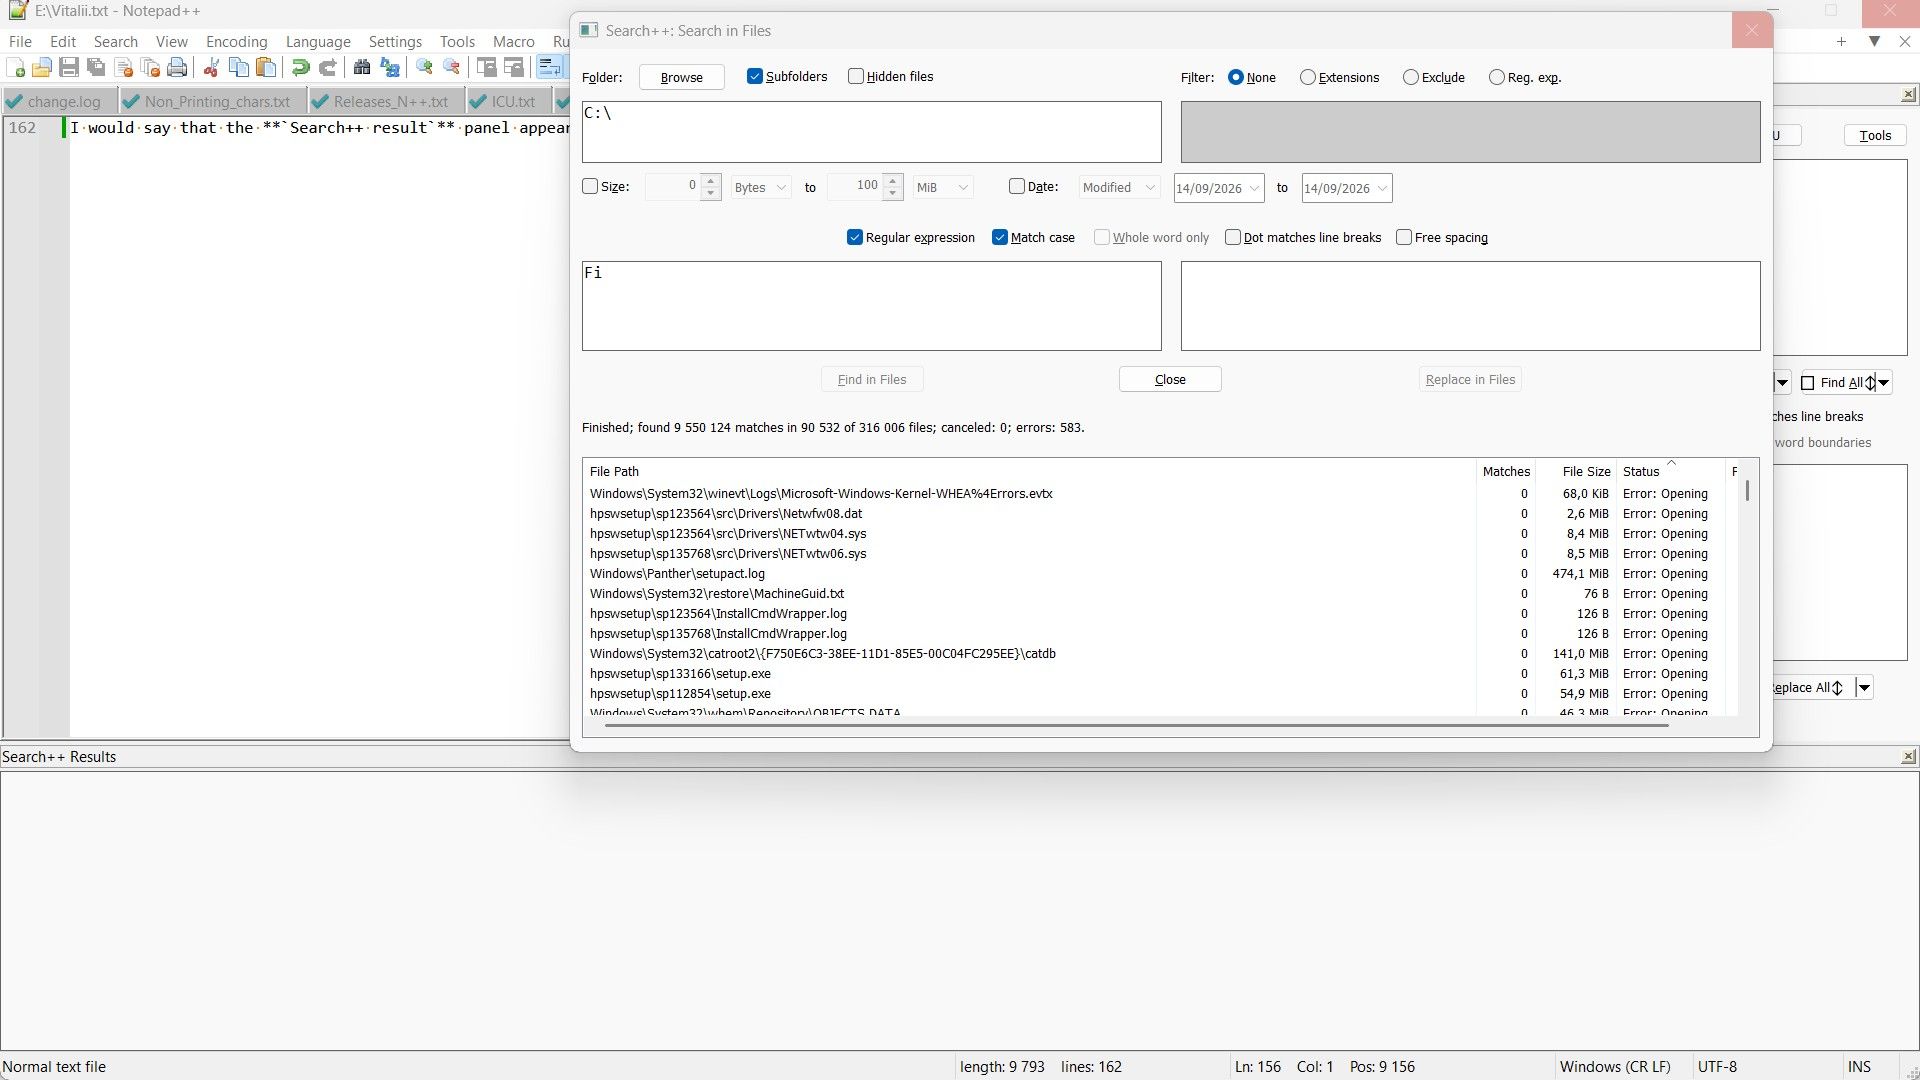Click the Print toolbar icon
The image size is (1920, 1080).
(178, 68)
